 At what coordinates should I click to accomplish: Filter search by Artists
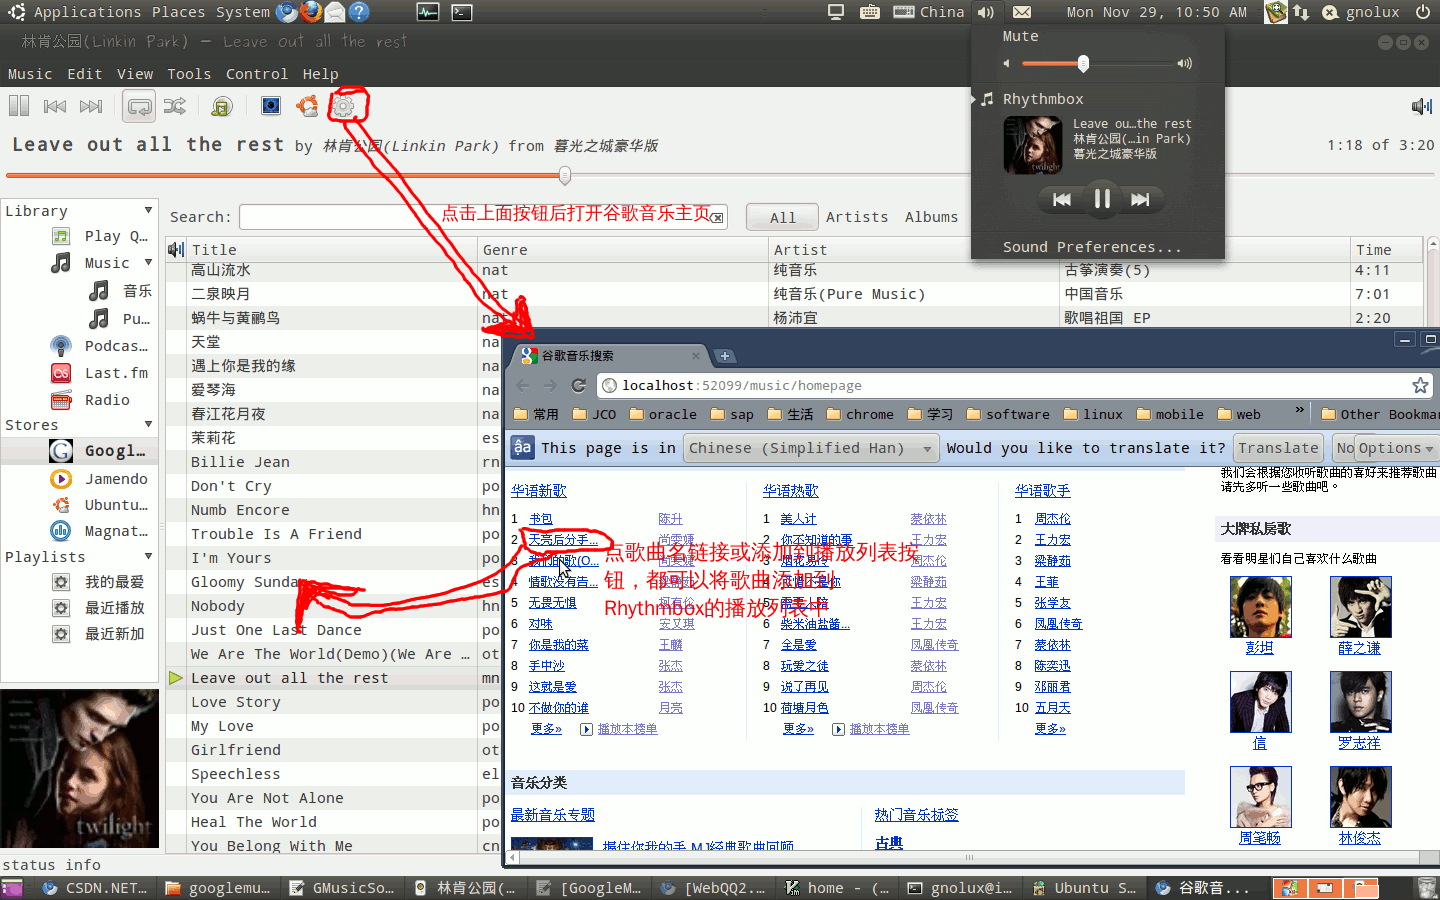pos(857,217)
